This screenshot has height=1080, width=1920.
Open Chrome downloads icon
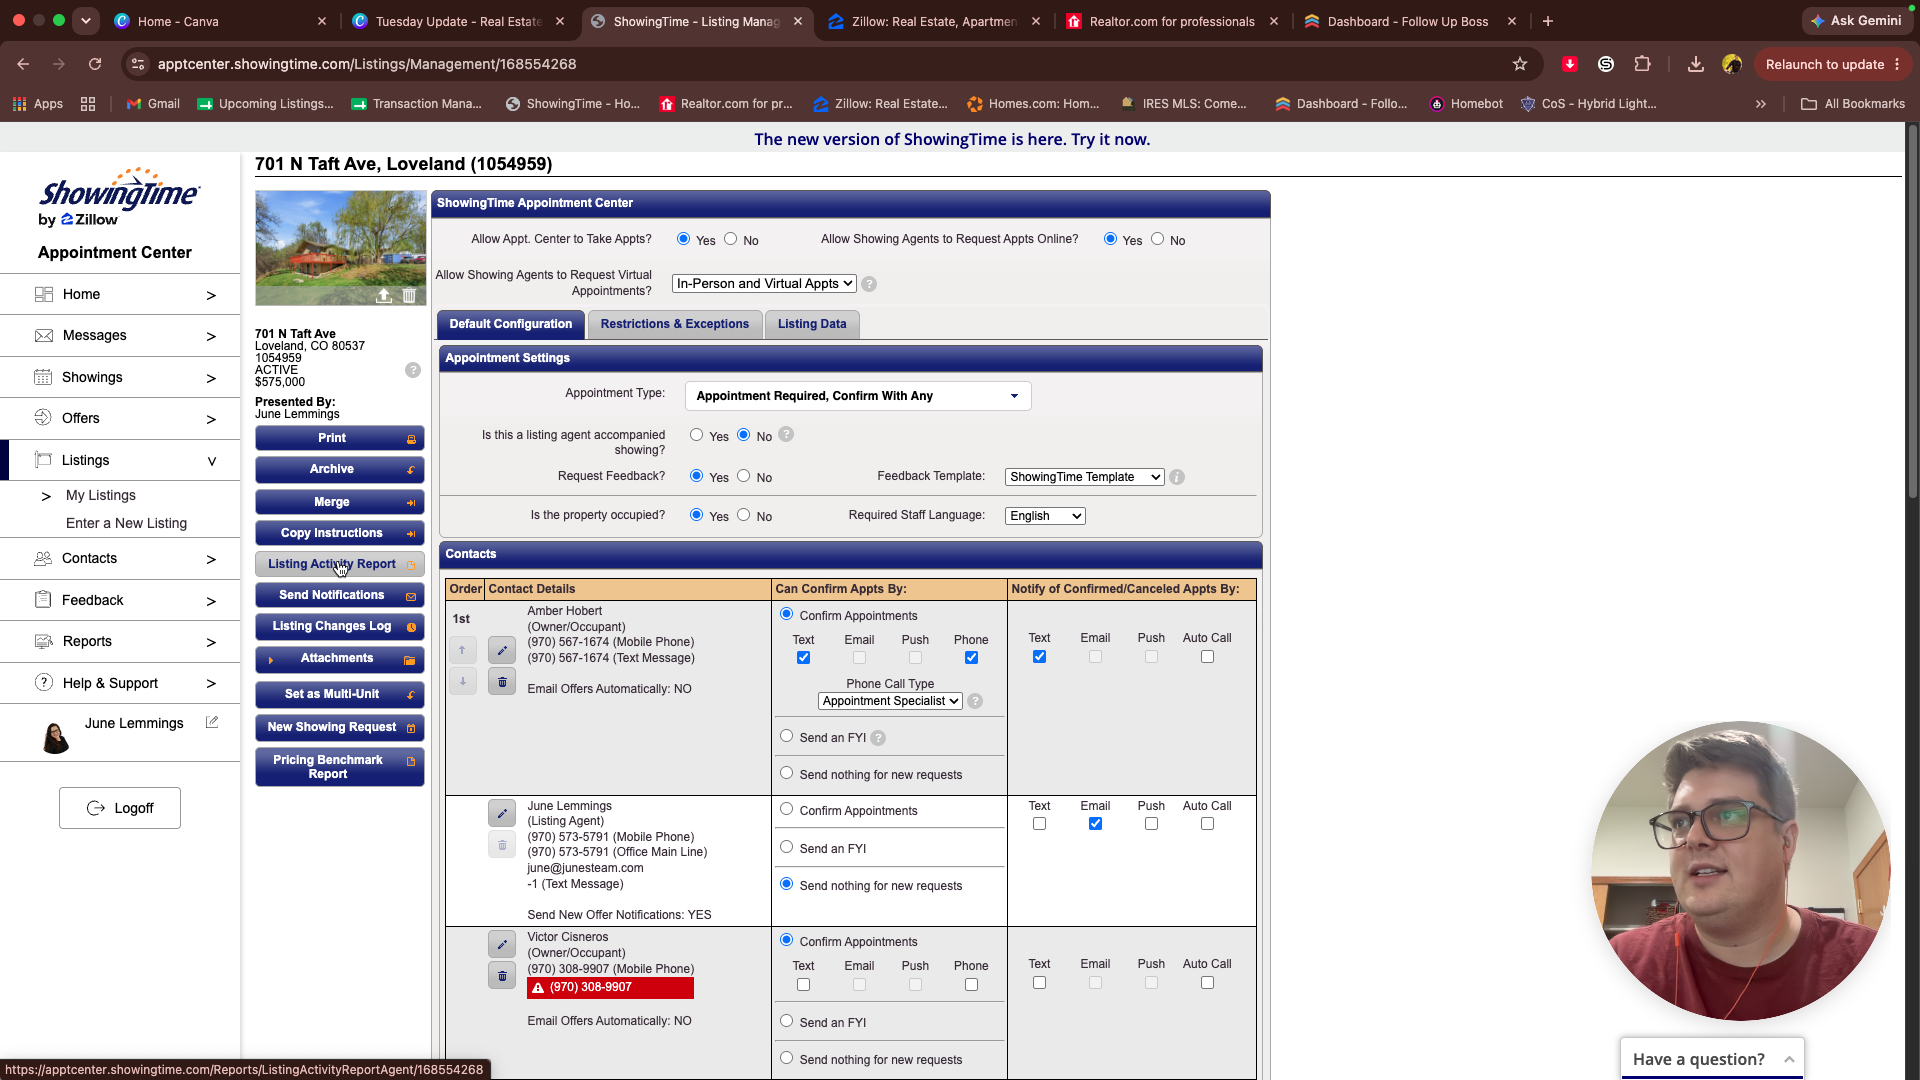point(1696,64)
